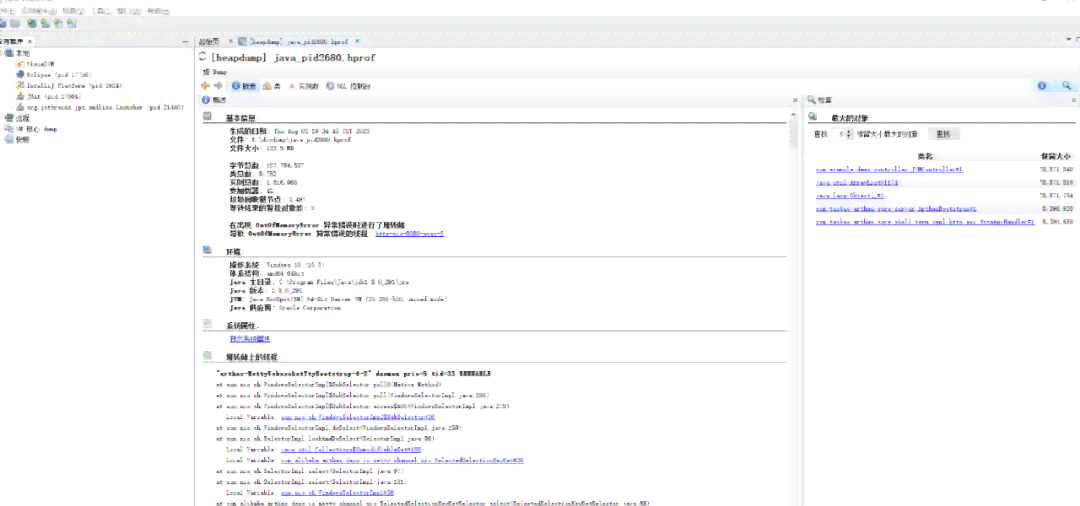Open the ArthasBootstrap#1 object link
The height and width of the screenshot is (506, 1080).
(896, 209)
